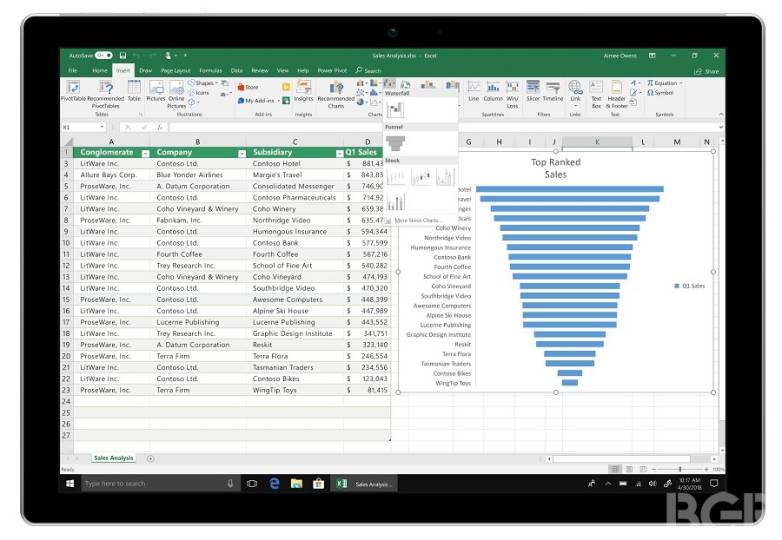Screen dimensions: 782x540
Task: Select cell containing Blue Yonder Airlines
Action: pos(198,175)
